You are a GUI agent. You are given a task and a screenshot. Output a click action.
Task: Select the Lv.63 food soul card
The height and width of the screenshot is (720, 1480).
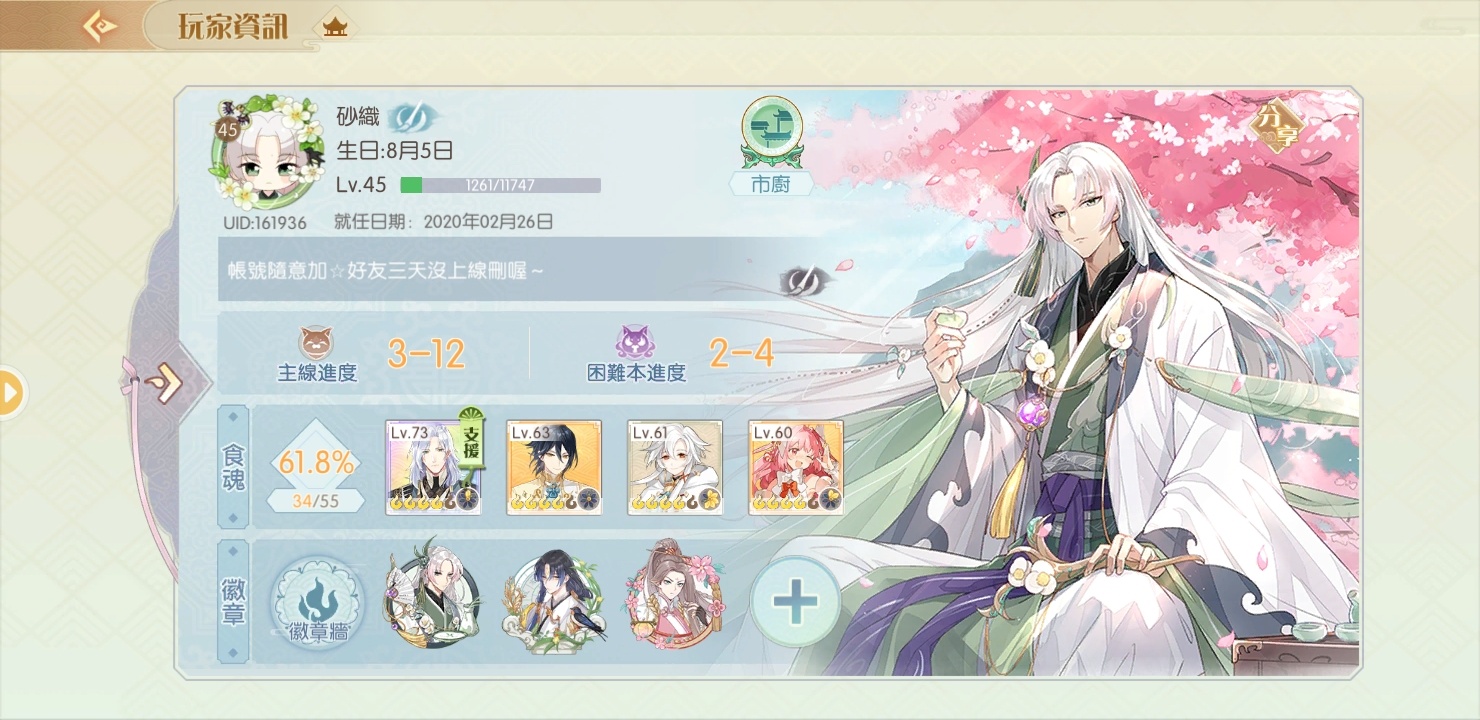554,468
